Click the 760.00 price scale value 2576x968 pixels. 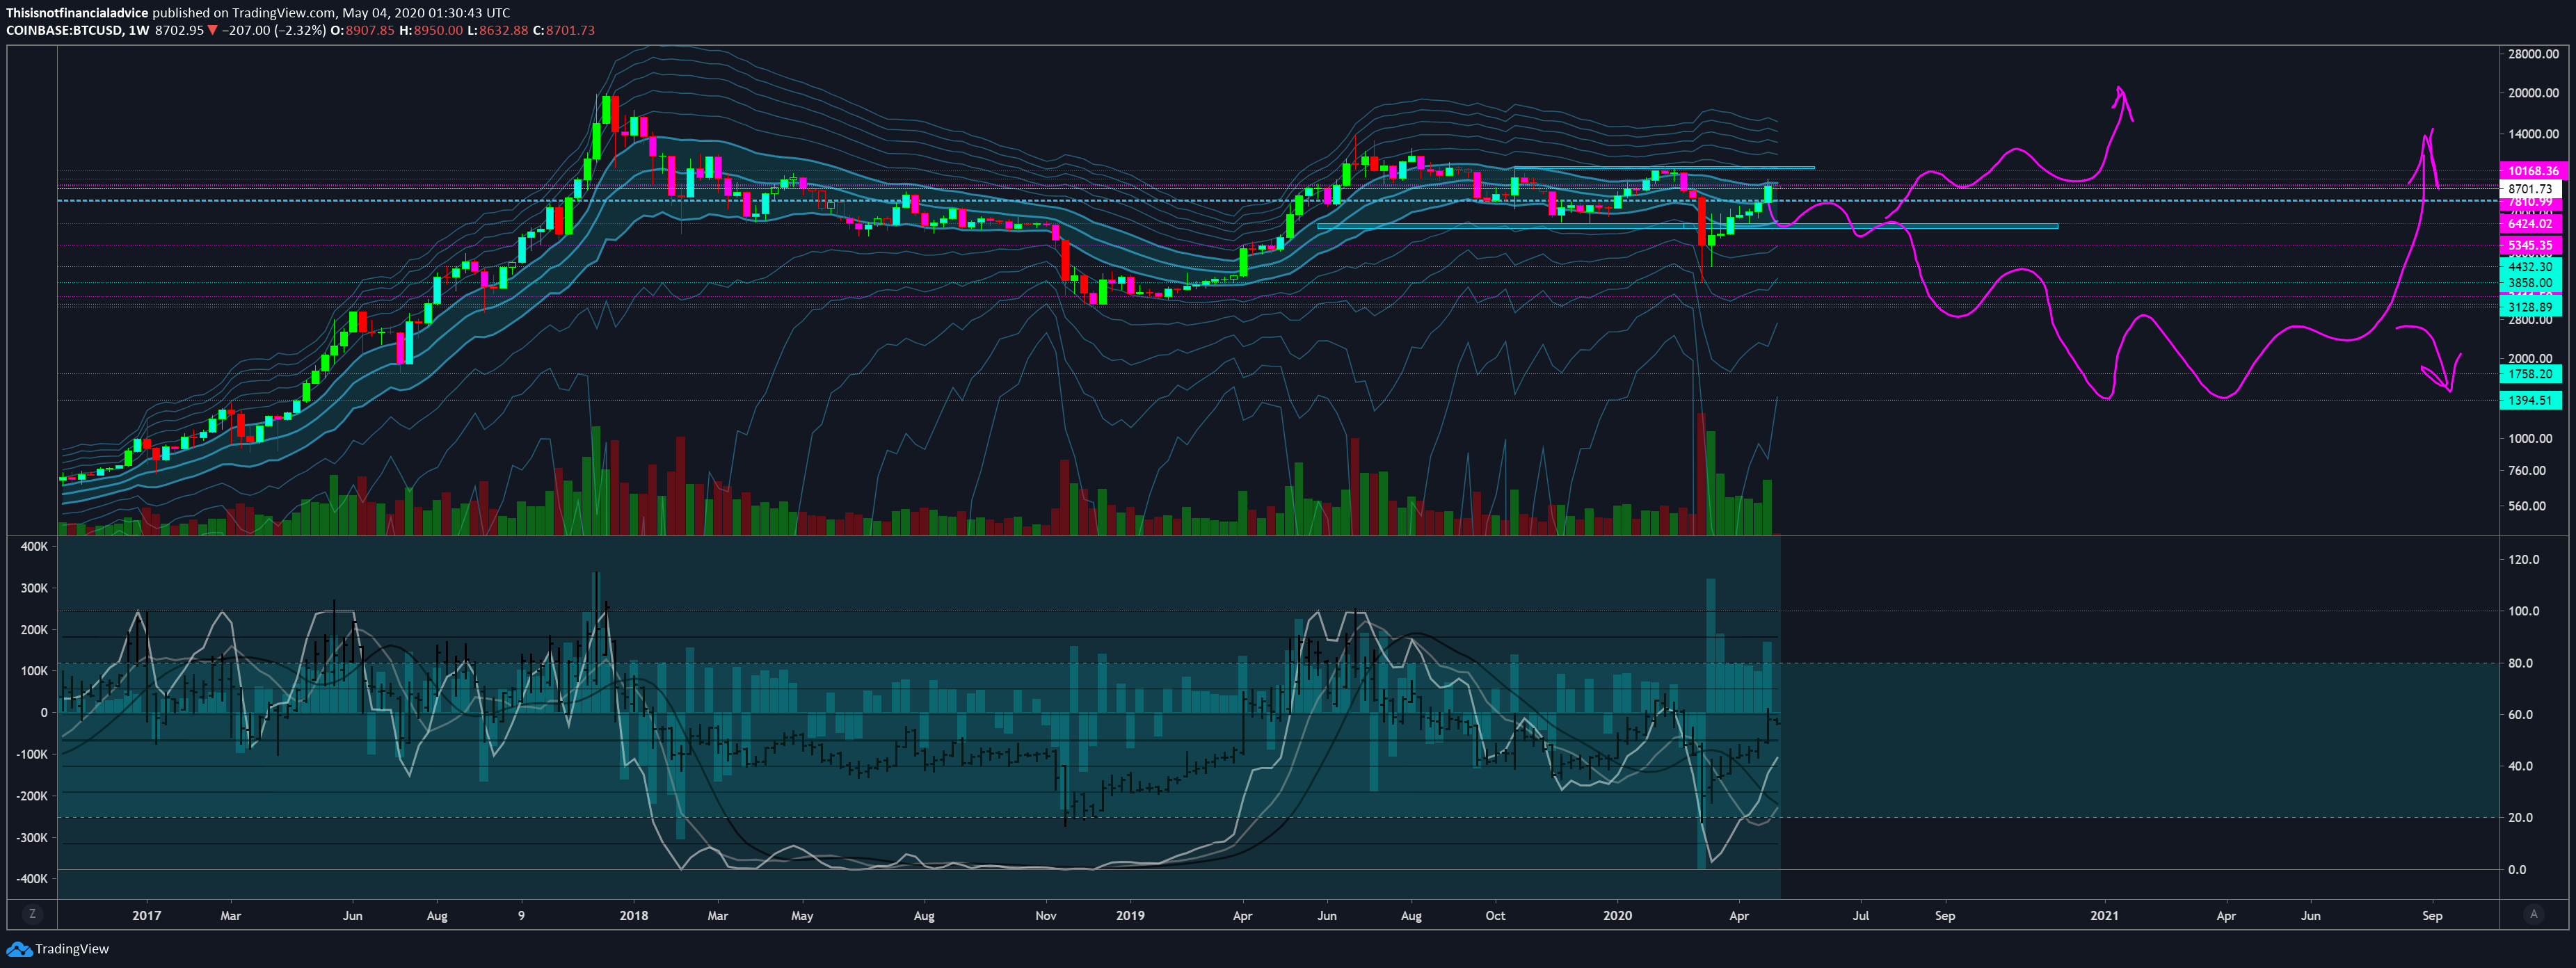tap(2527, 470)
